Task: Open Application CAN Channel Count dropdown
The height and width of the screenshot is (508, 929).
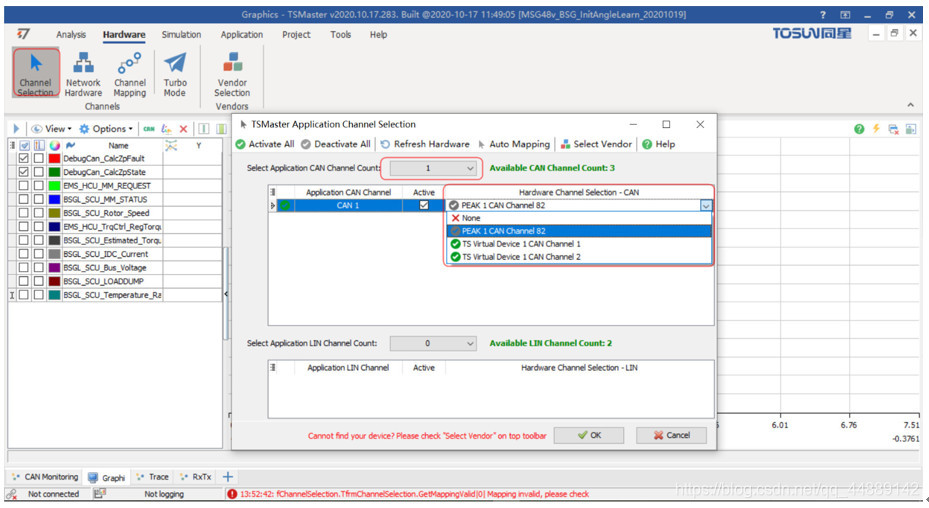Action: point(433,168)
